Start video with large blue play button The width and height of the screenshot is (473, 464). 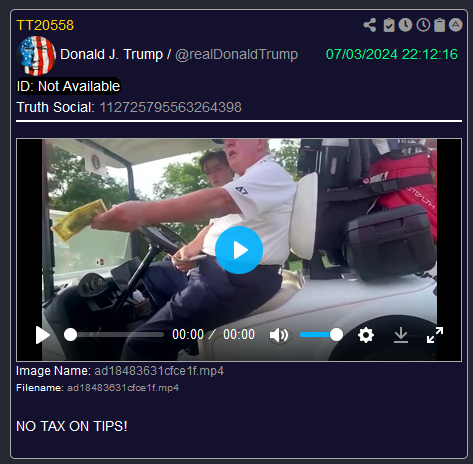click(239, 250)
